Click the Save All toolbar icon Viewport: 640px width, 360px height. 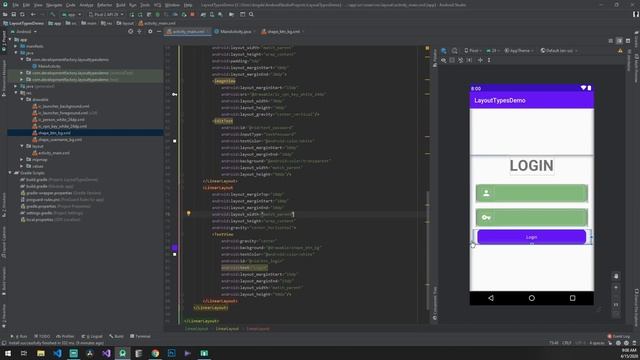point(13,14)
